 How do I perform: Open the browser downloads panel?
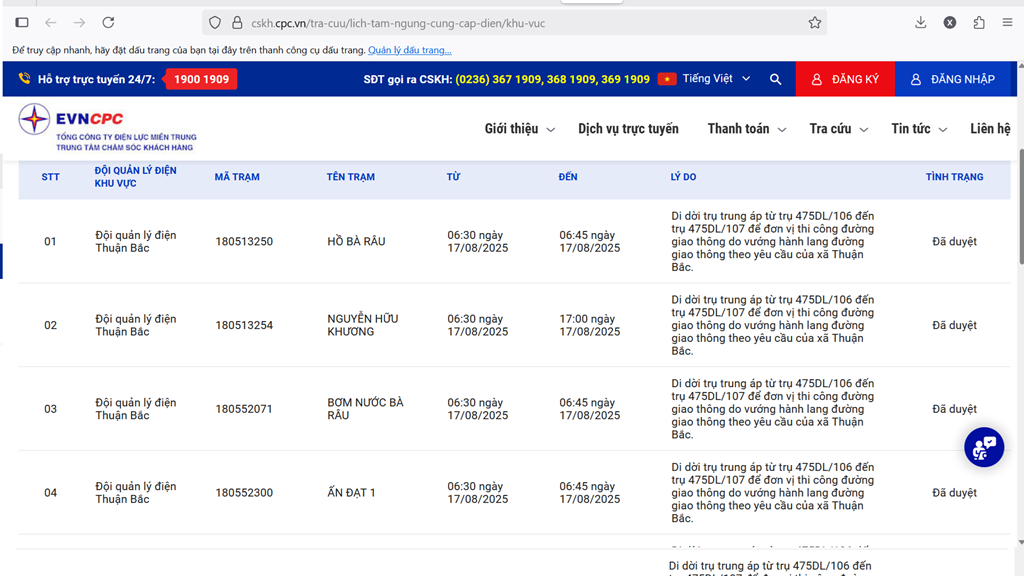click(920, 23)
